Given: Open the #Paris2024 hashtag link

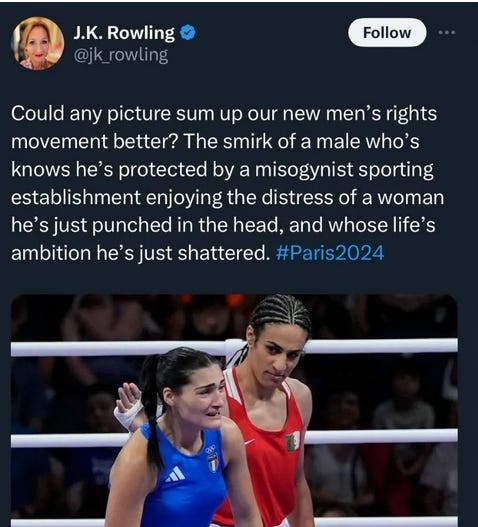Looking at the screenshot, I should [329, 253].
